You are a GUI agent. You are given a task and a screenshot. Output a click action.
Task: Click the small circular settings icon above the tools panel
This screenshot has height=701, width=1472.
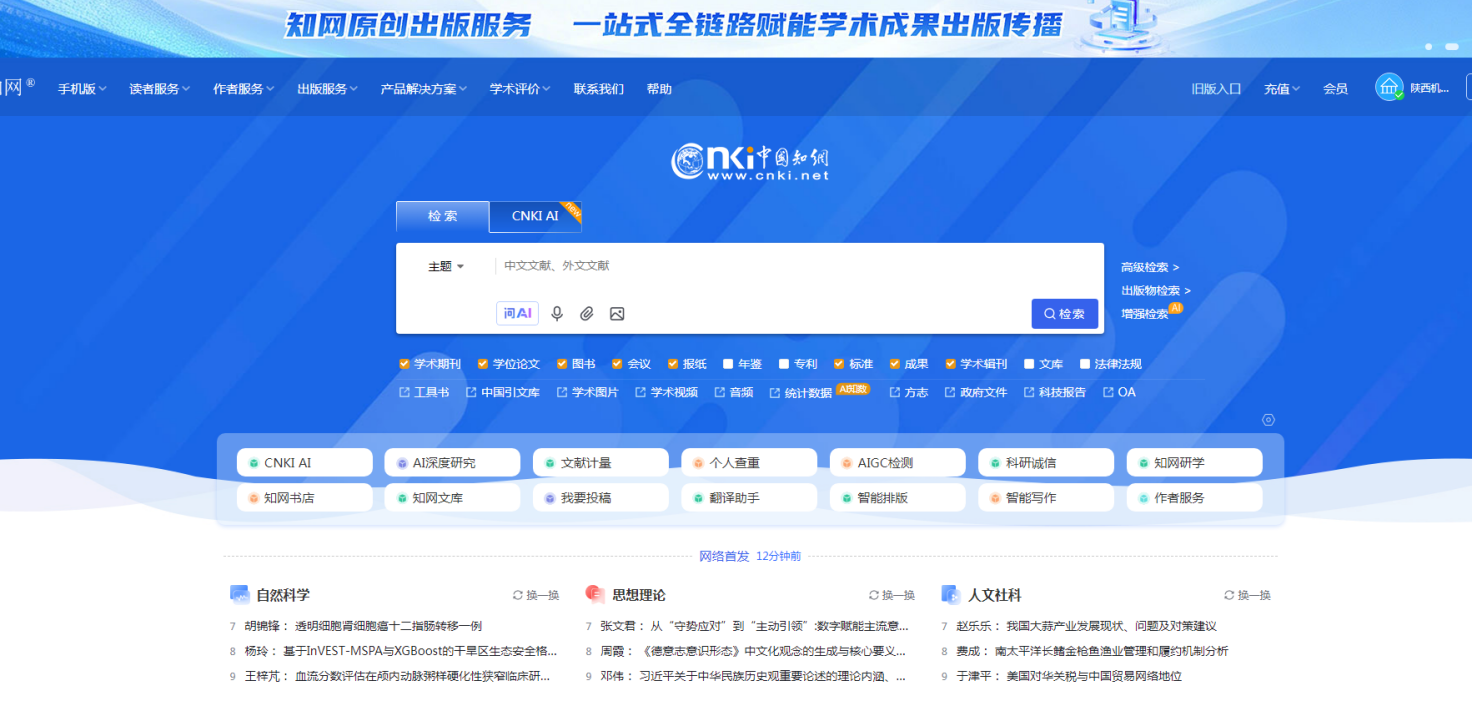(x=1268, y=420)
